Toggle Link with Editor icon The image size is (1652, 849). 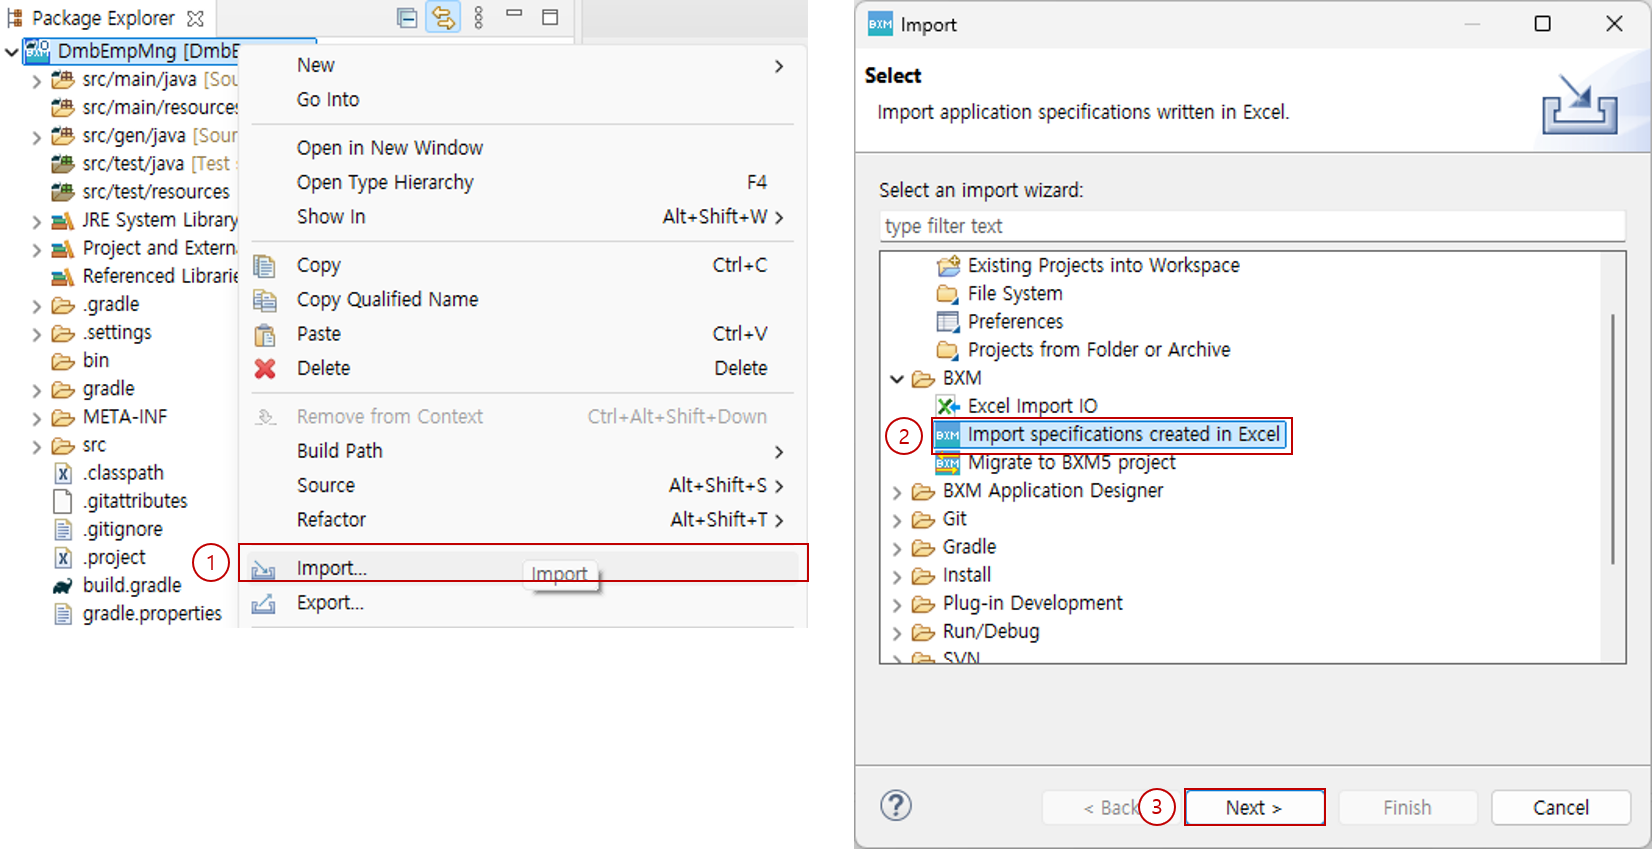coord(443,17)
